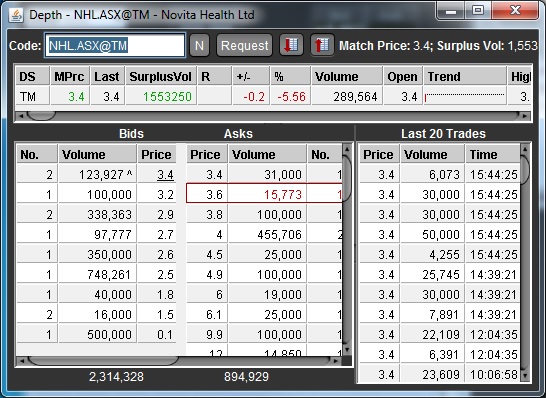
Task: Click the asks total 894,929
Action: tap(247, 377)
